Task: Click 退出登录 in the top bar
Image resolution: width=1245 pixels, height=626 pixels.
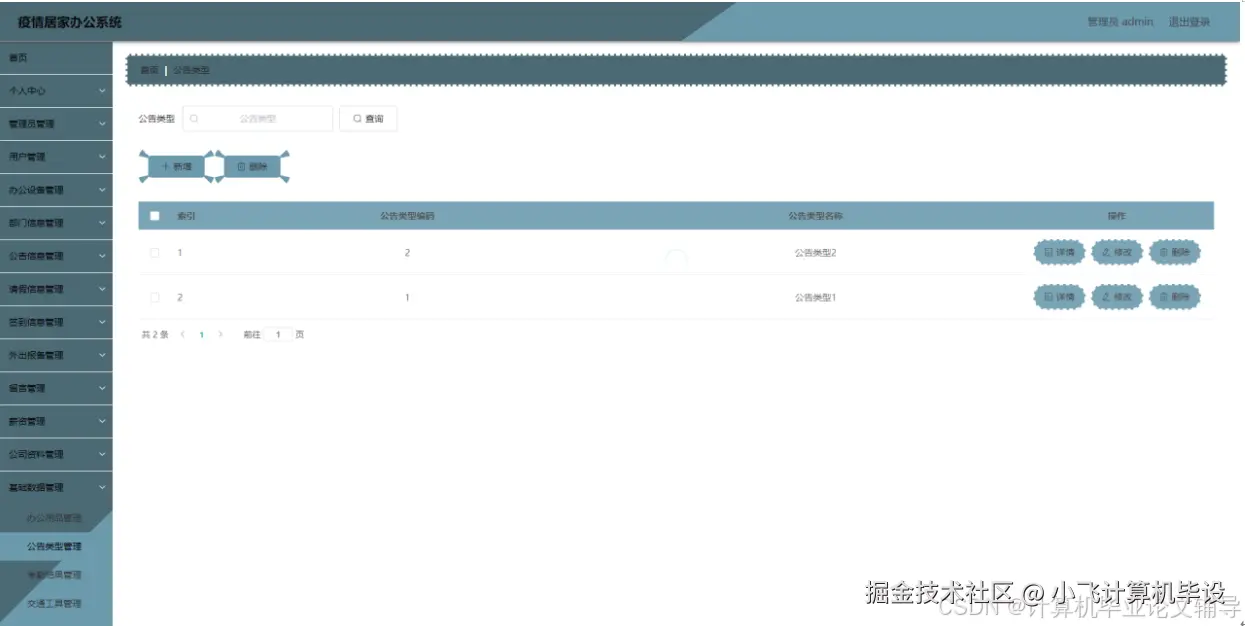Action: (1189, 22)
